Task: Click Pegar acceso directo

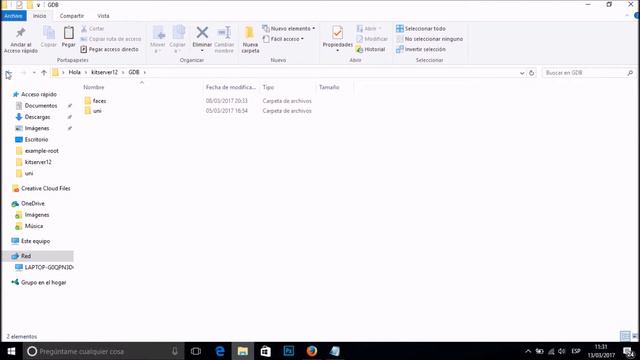Action: pyautogui.click(x=109, y=49)
